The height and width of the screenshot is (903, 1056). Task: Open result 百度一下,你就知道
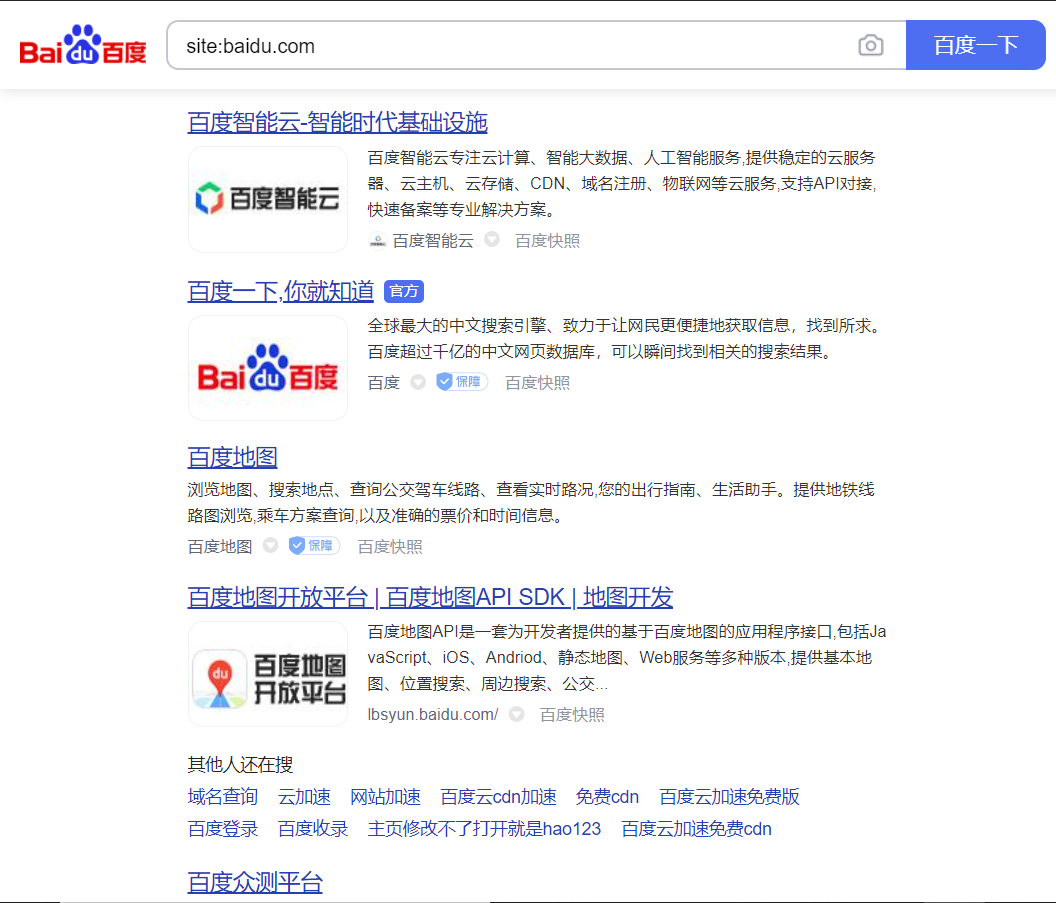[x=280, y=291]
